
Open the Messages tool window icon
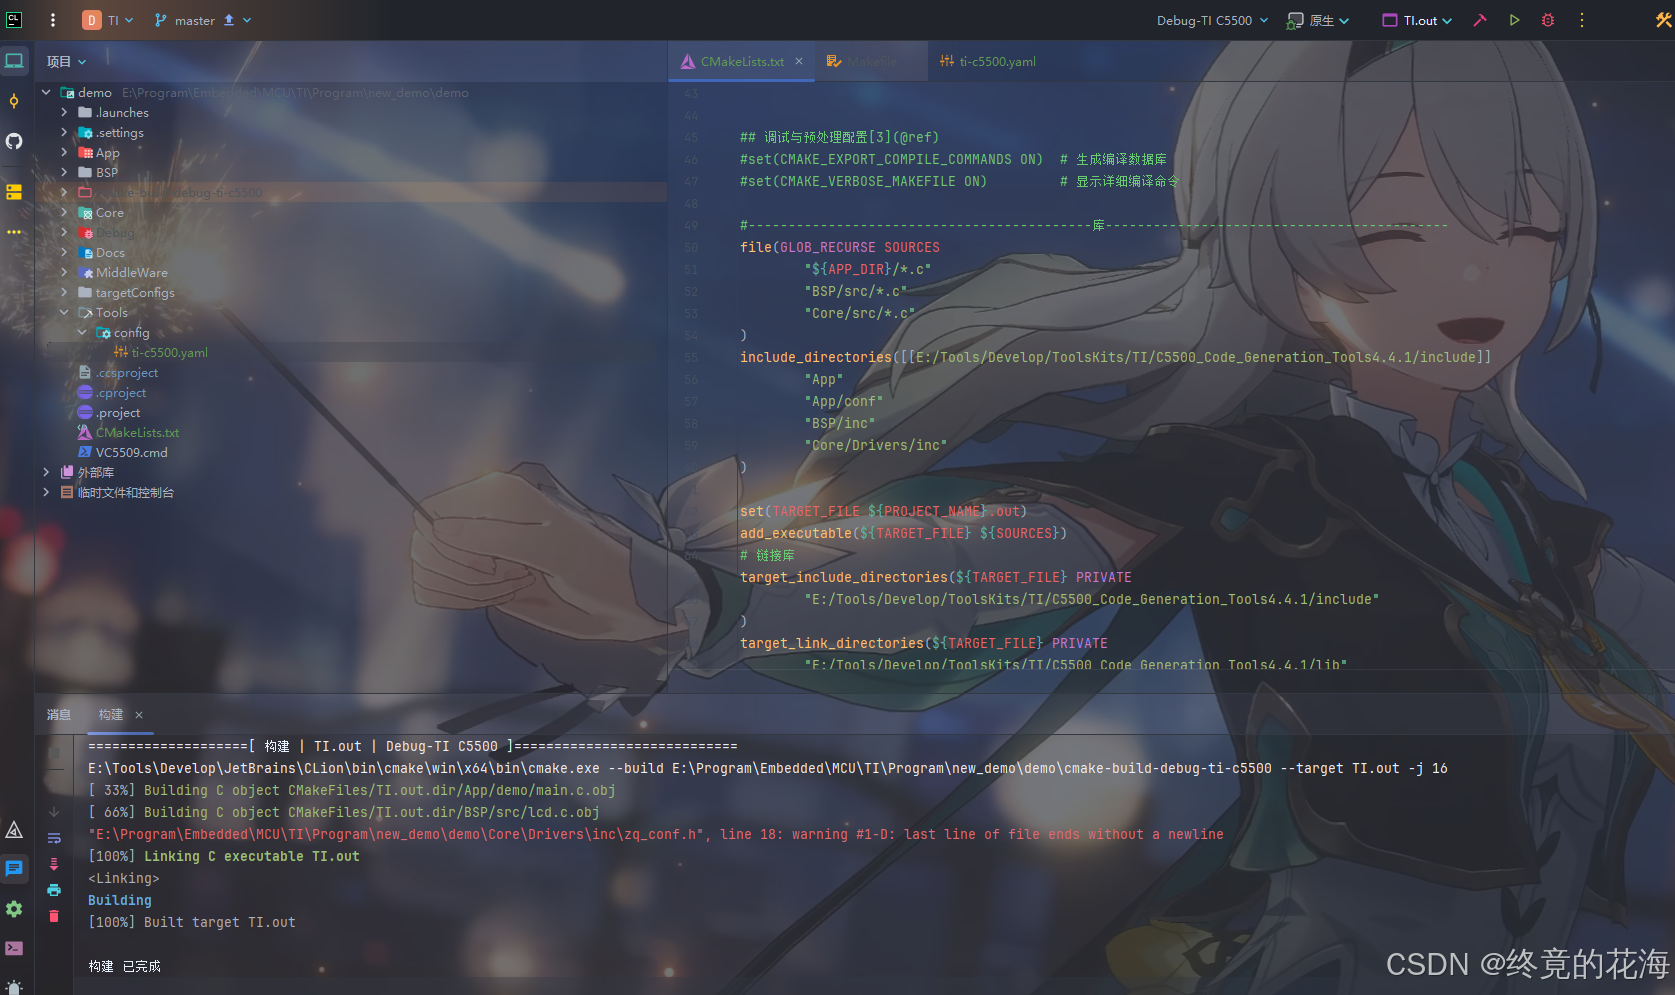[x=14, y=868]
